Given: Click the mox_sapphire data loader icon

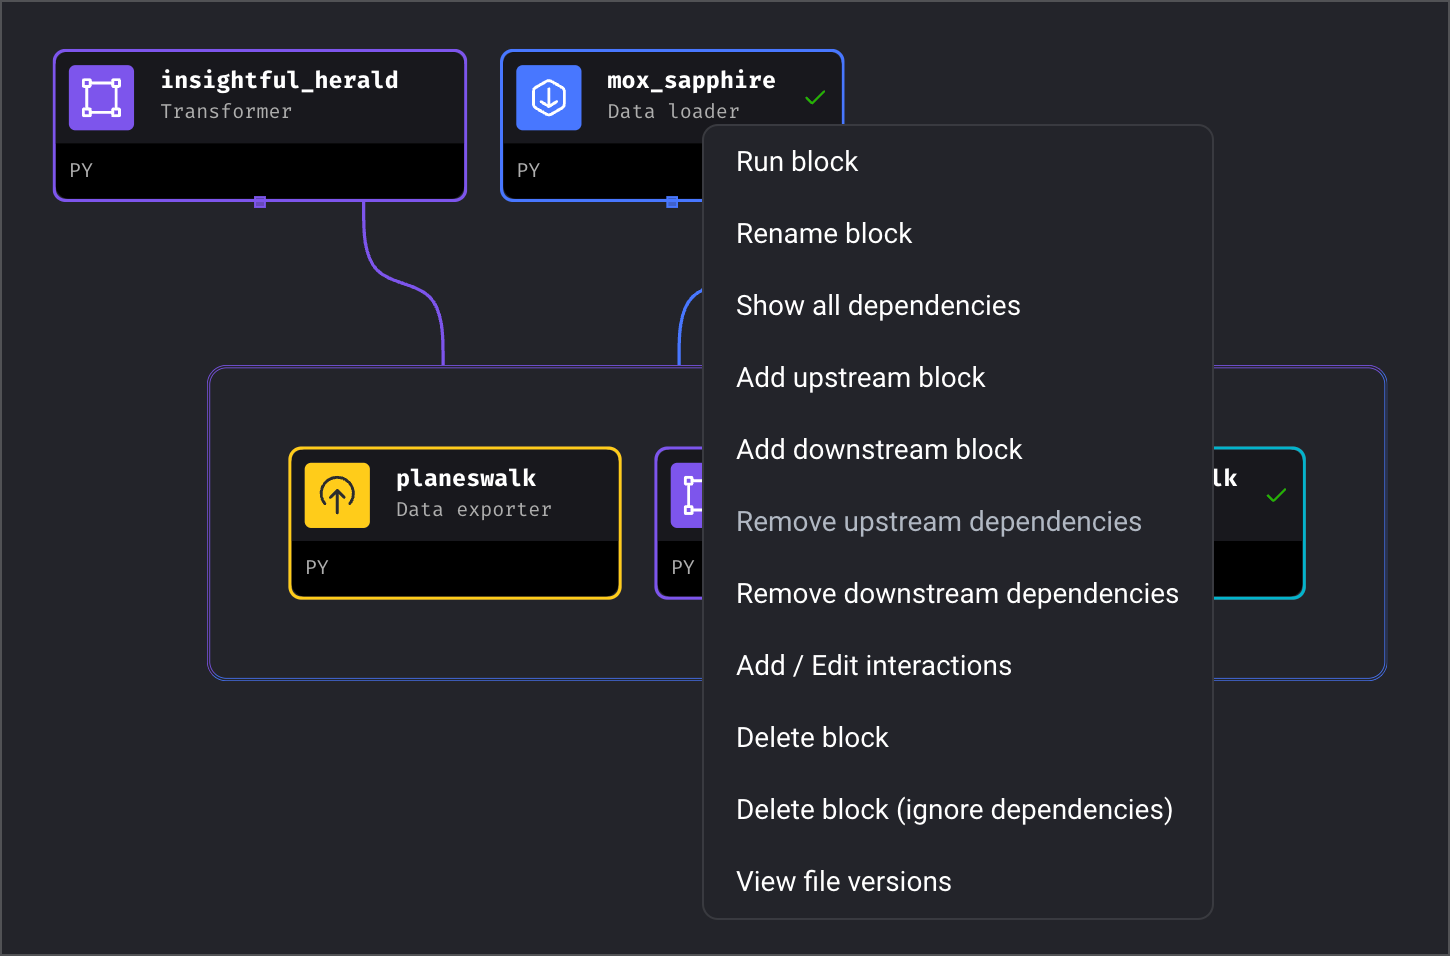Looking at the screenshot, I should pyautogui.click(x=548, y=98).
